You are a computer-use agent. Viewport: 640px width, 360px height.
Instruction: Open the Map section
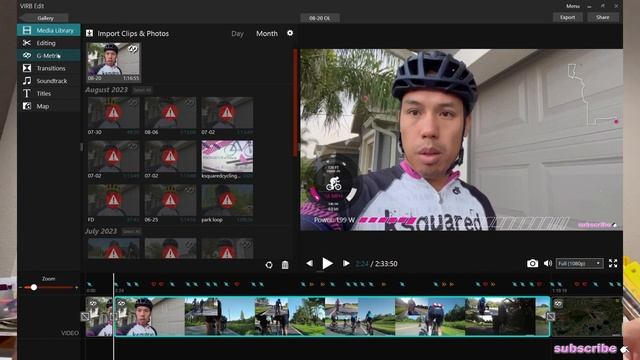point(49,106)
